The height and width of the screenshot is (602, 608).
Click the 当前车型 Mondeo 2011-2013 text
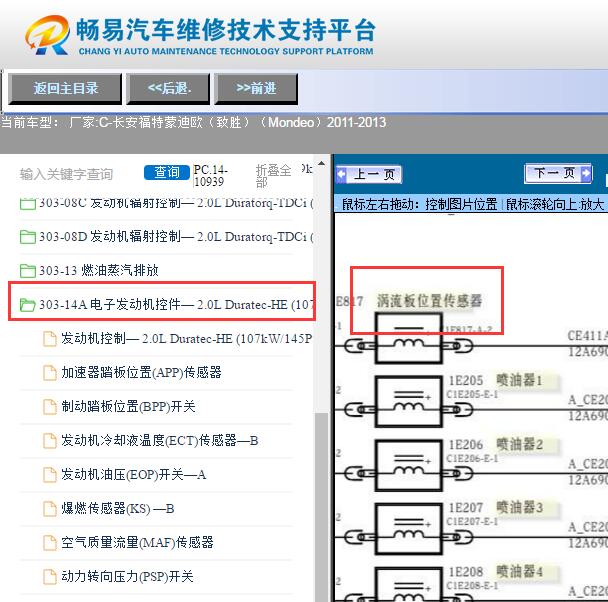pos(193,122)
